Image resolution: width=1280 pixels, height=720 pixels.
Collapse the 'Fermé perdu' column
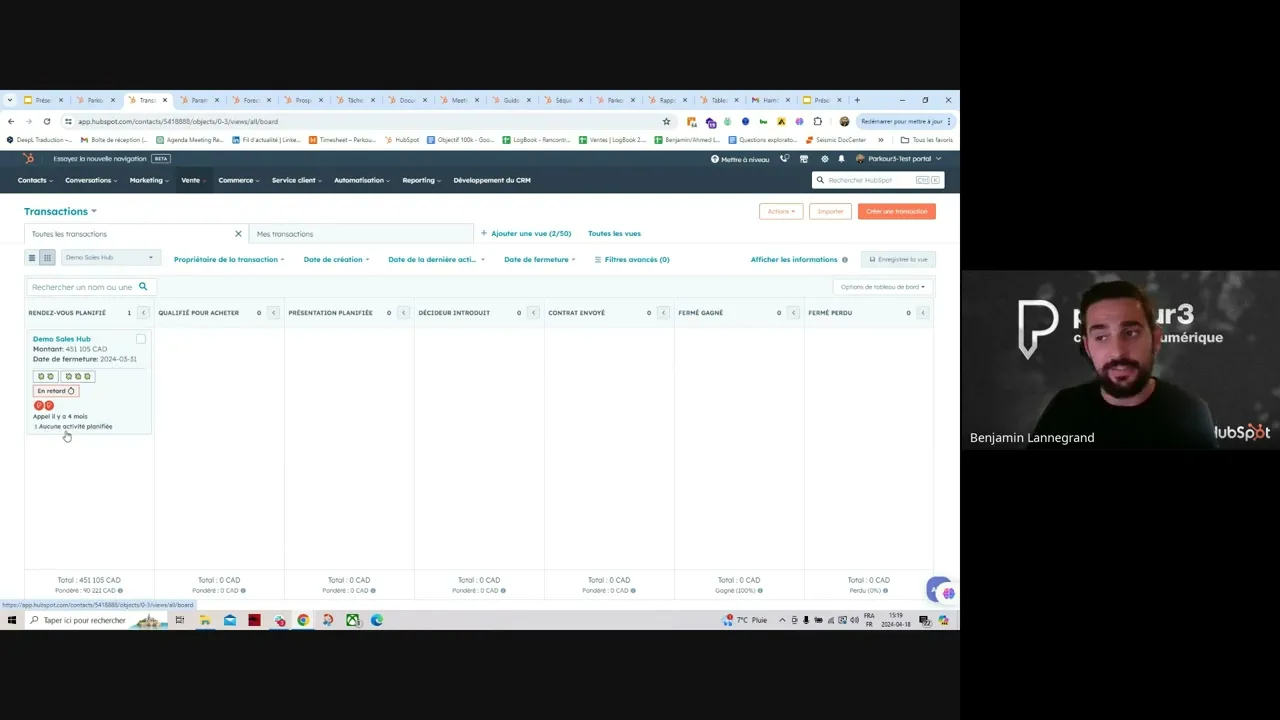click(x=922, y=313)
